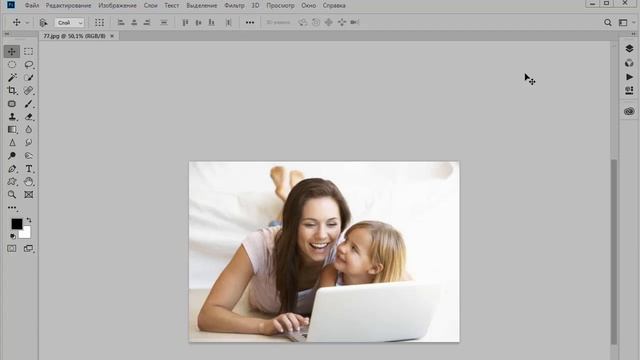Select the Crop tool
The height and width of the screenshot is (360, 640).
click(12, 90)
